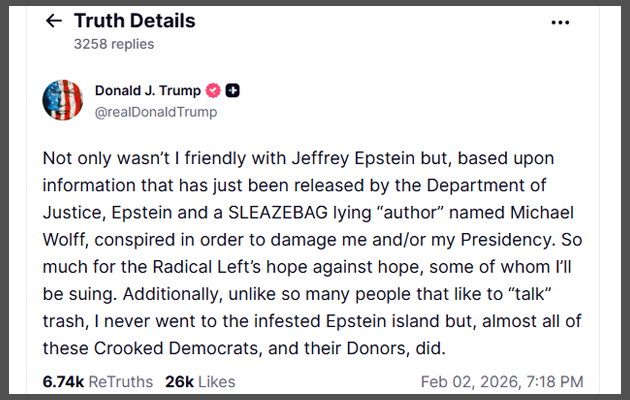Click the Donald J. Trump display name

click(x=148, y=91)
